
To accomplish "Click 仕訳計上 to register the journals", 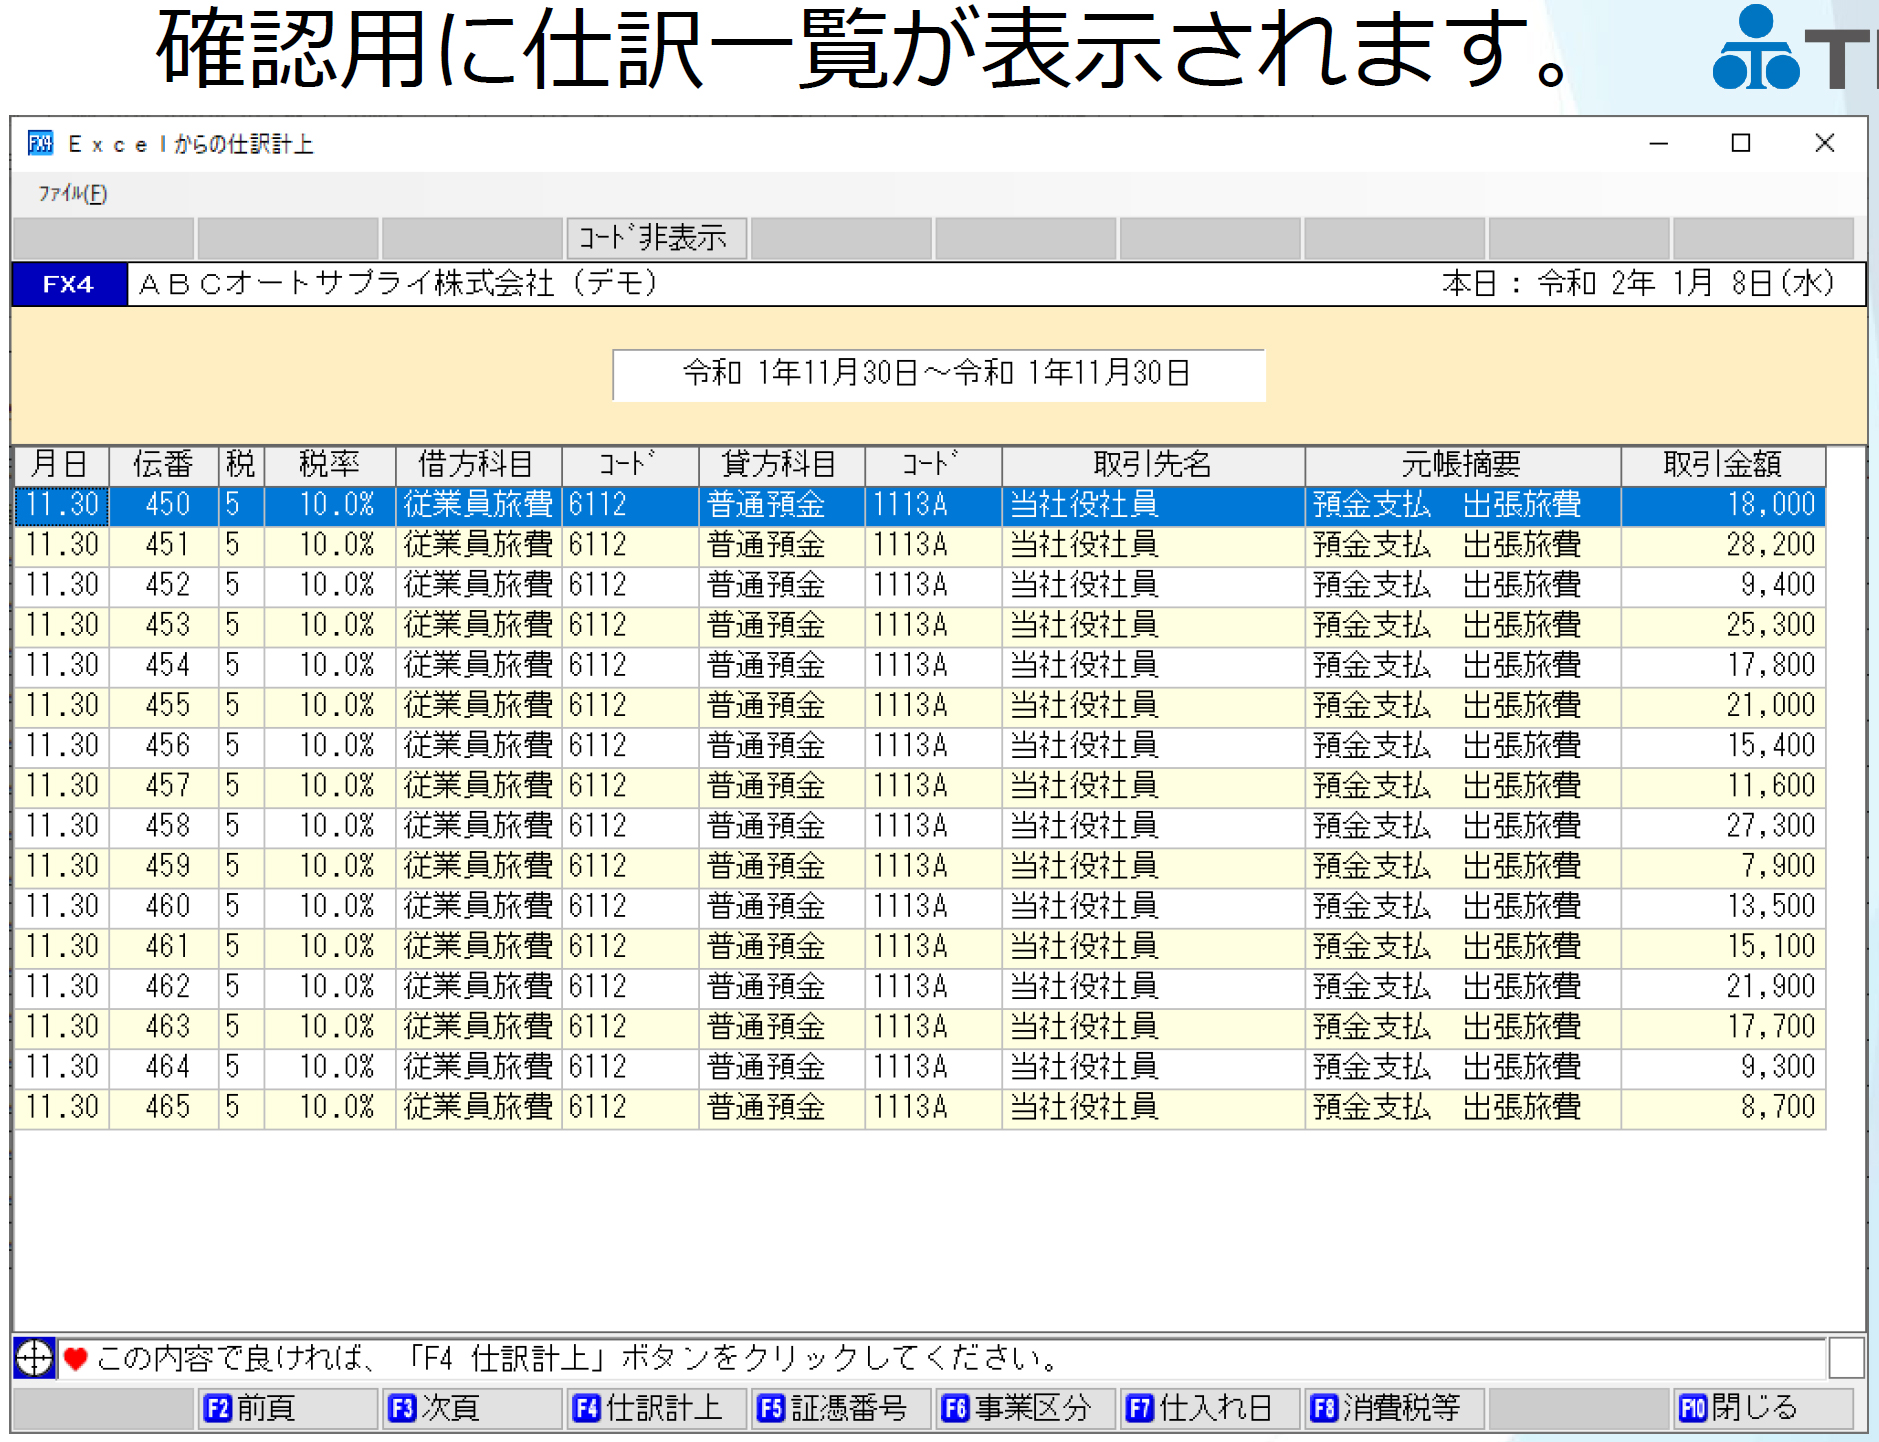I will point(655,1408).
